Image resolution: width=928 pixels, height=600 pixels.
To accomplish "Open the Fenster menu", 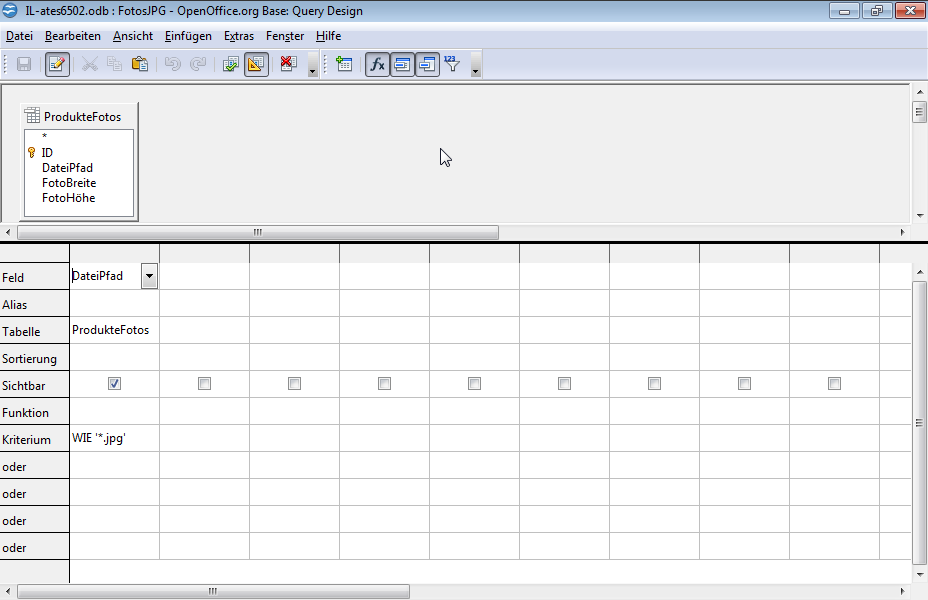I will point(285,36).
